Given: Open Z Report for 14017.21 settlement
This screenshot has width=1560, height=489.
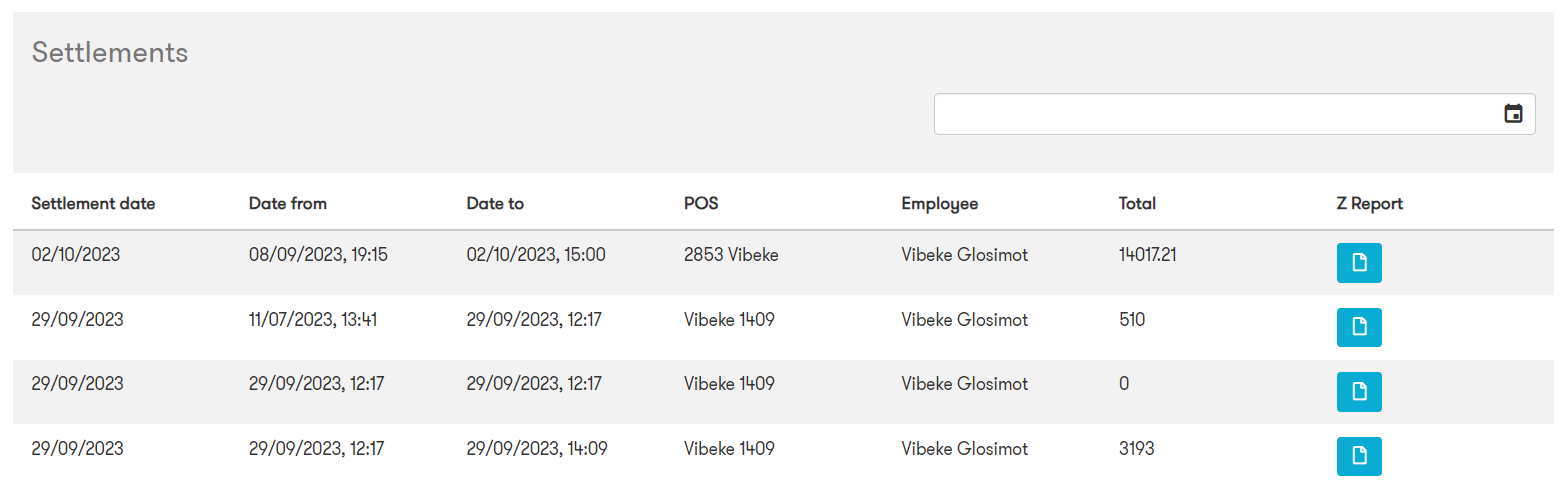Looking at the screenshot, I should [x=1359, y=263].
